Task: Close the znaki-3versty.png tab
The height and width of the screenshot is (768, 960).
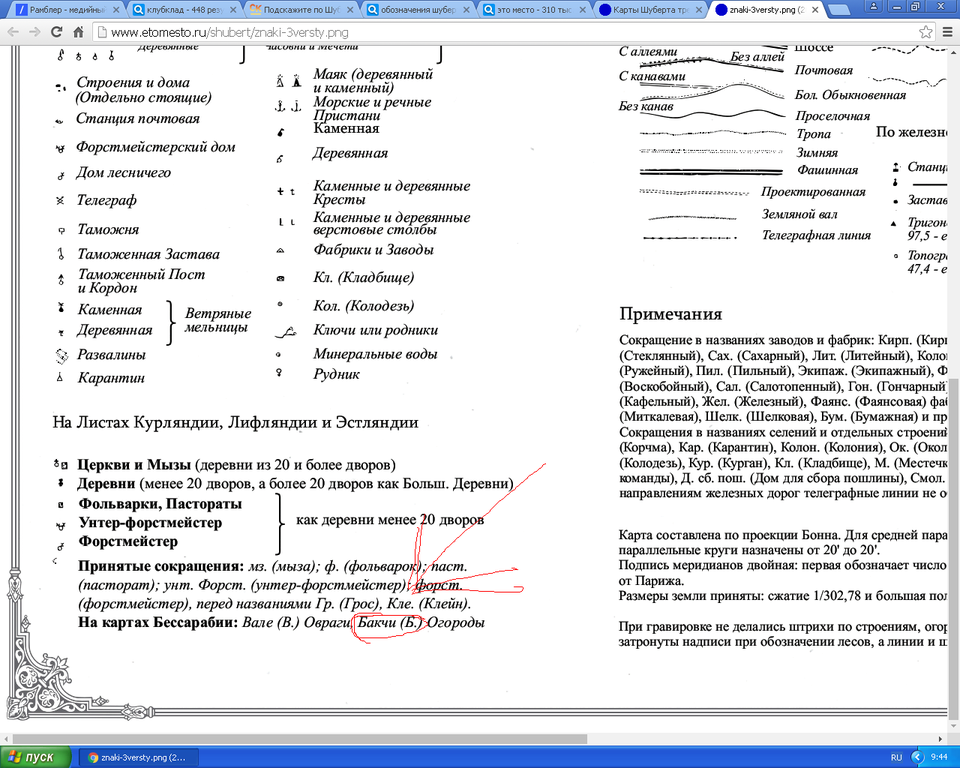Action: 815,10
